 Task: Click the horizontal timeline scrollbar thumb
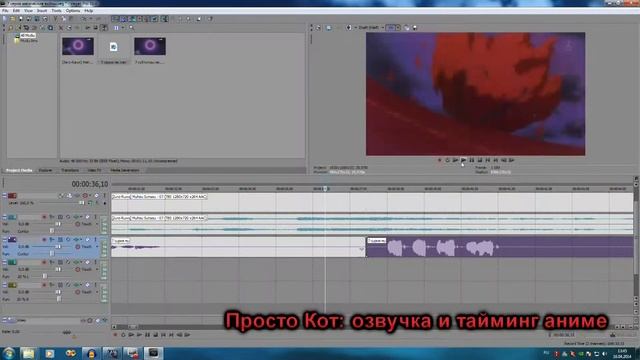coord(133,327)
